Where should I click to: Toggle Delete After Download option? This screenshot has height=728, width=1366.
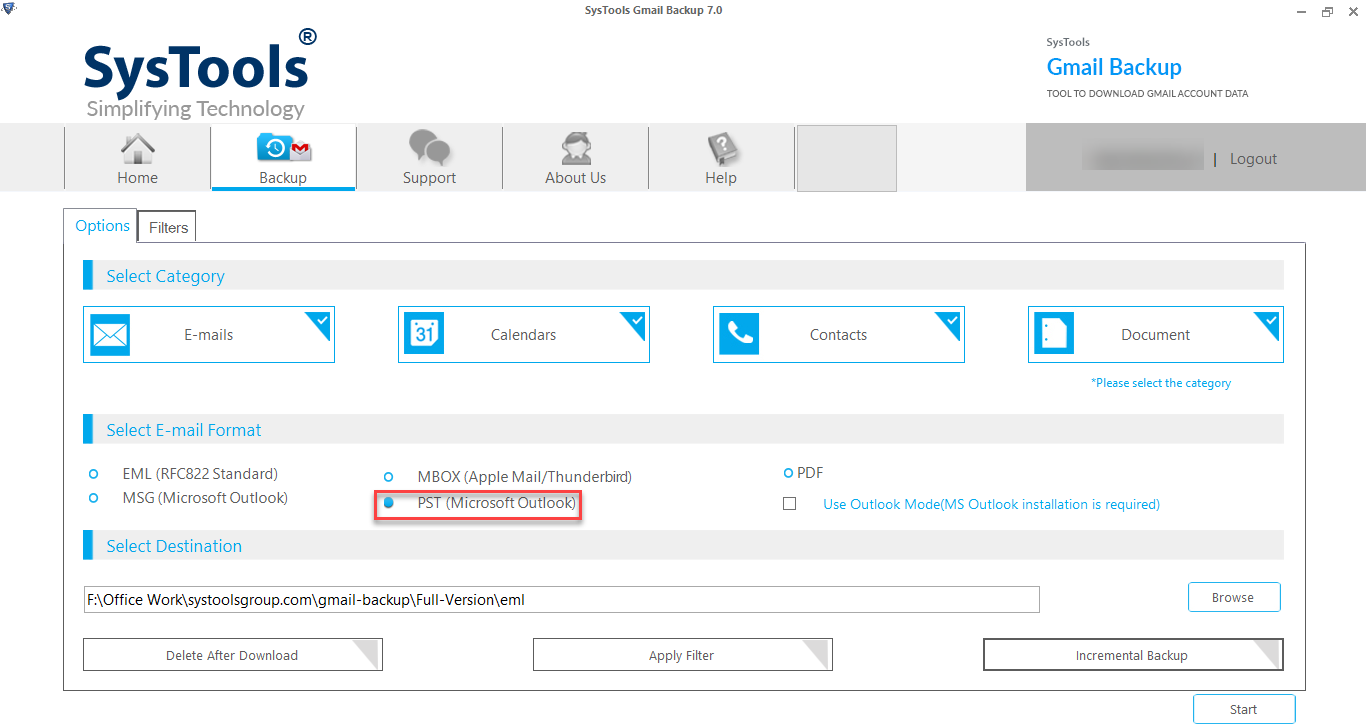232,655
